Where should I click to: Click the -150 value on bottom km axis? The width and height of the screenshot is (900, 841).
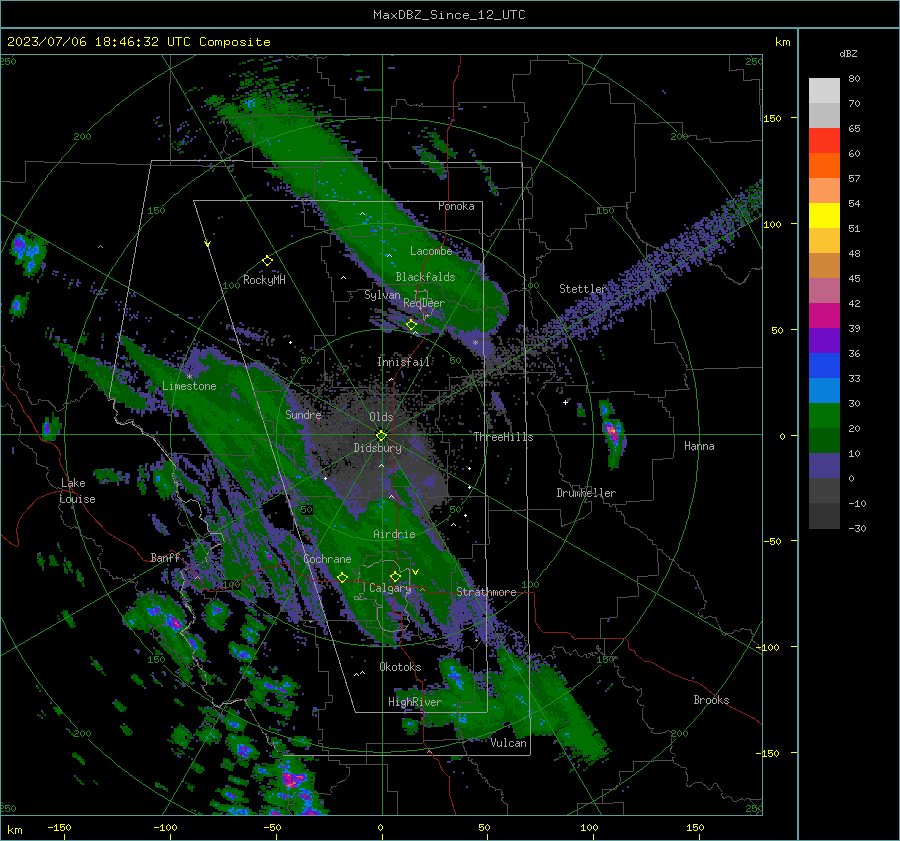[59, 827]
